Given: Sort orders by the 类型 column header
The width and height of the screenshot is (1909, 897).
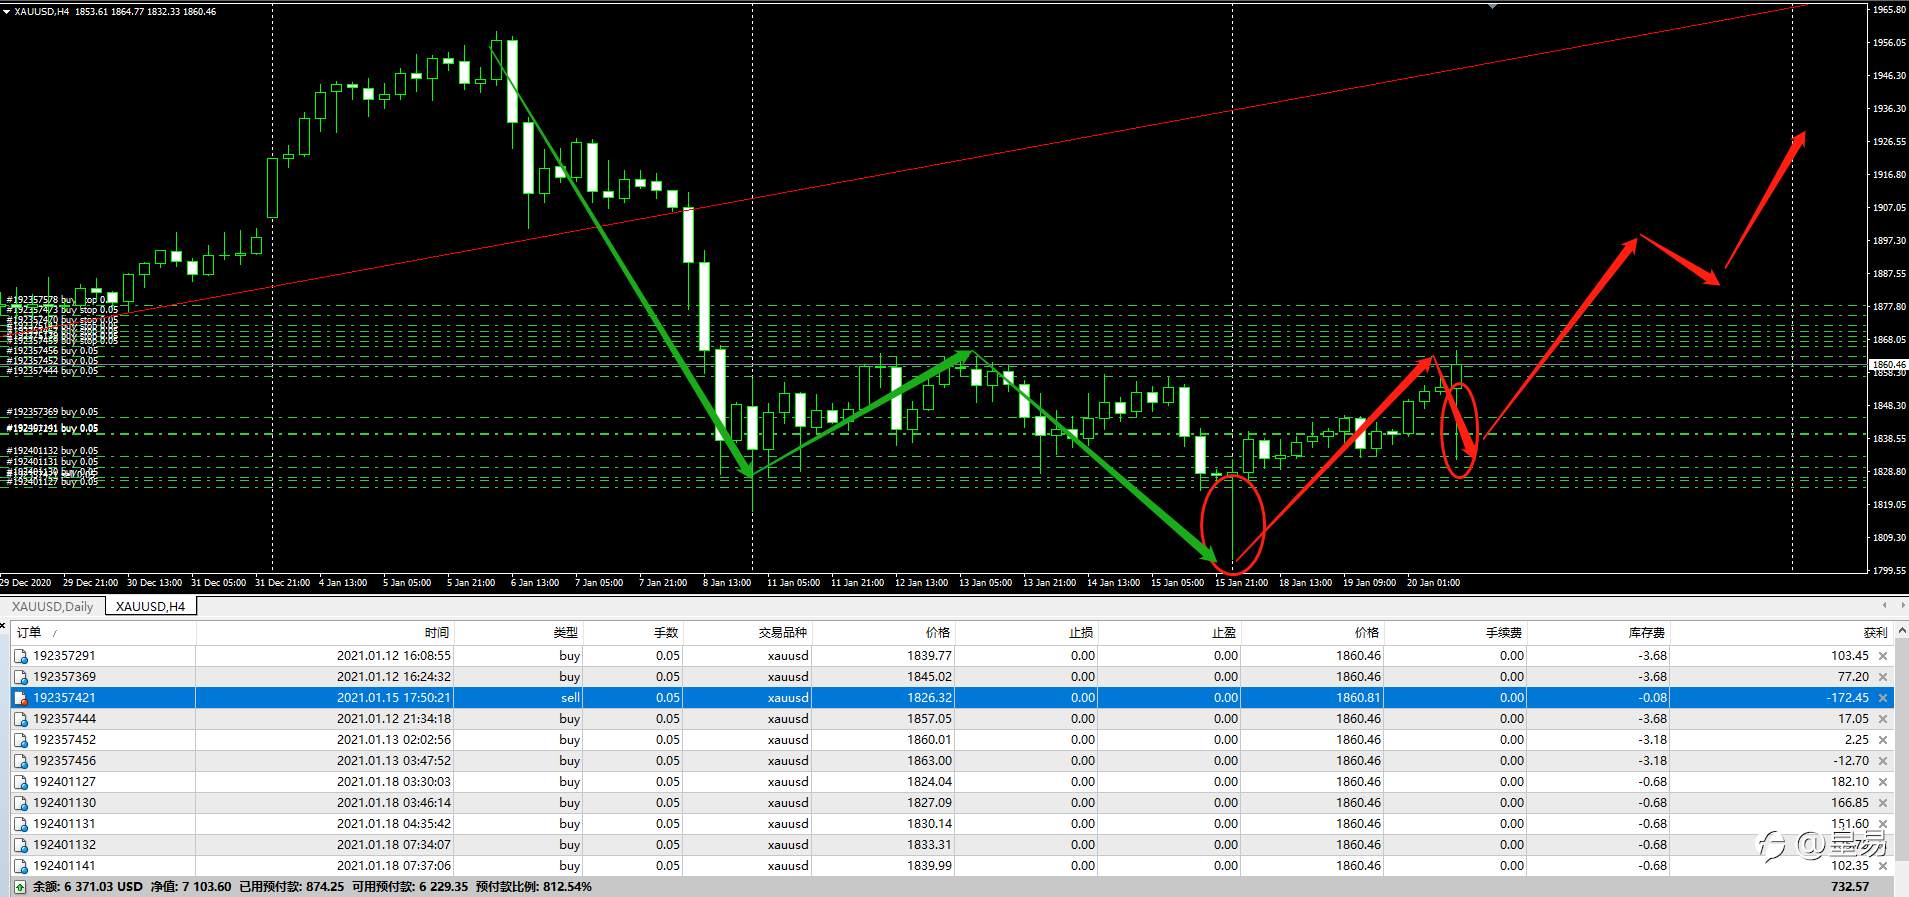Looking at the screenshot, I should [x=518, y=632].
